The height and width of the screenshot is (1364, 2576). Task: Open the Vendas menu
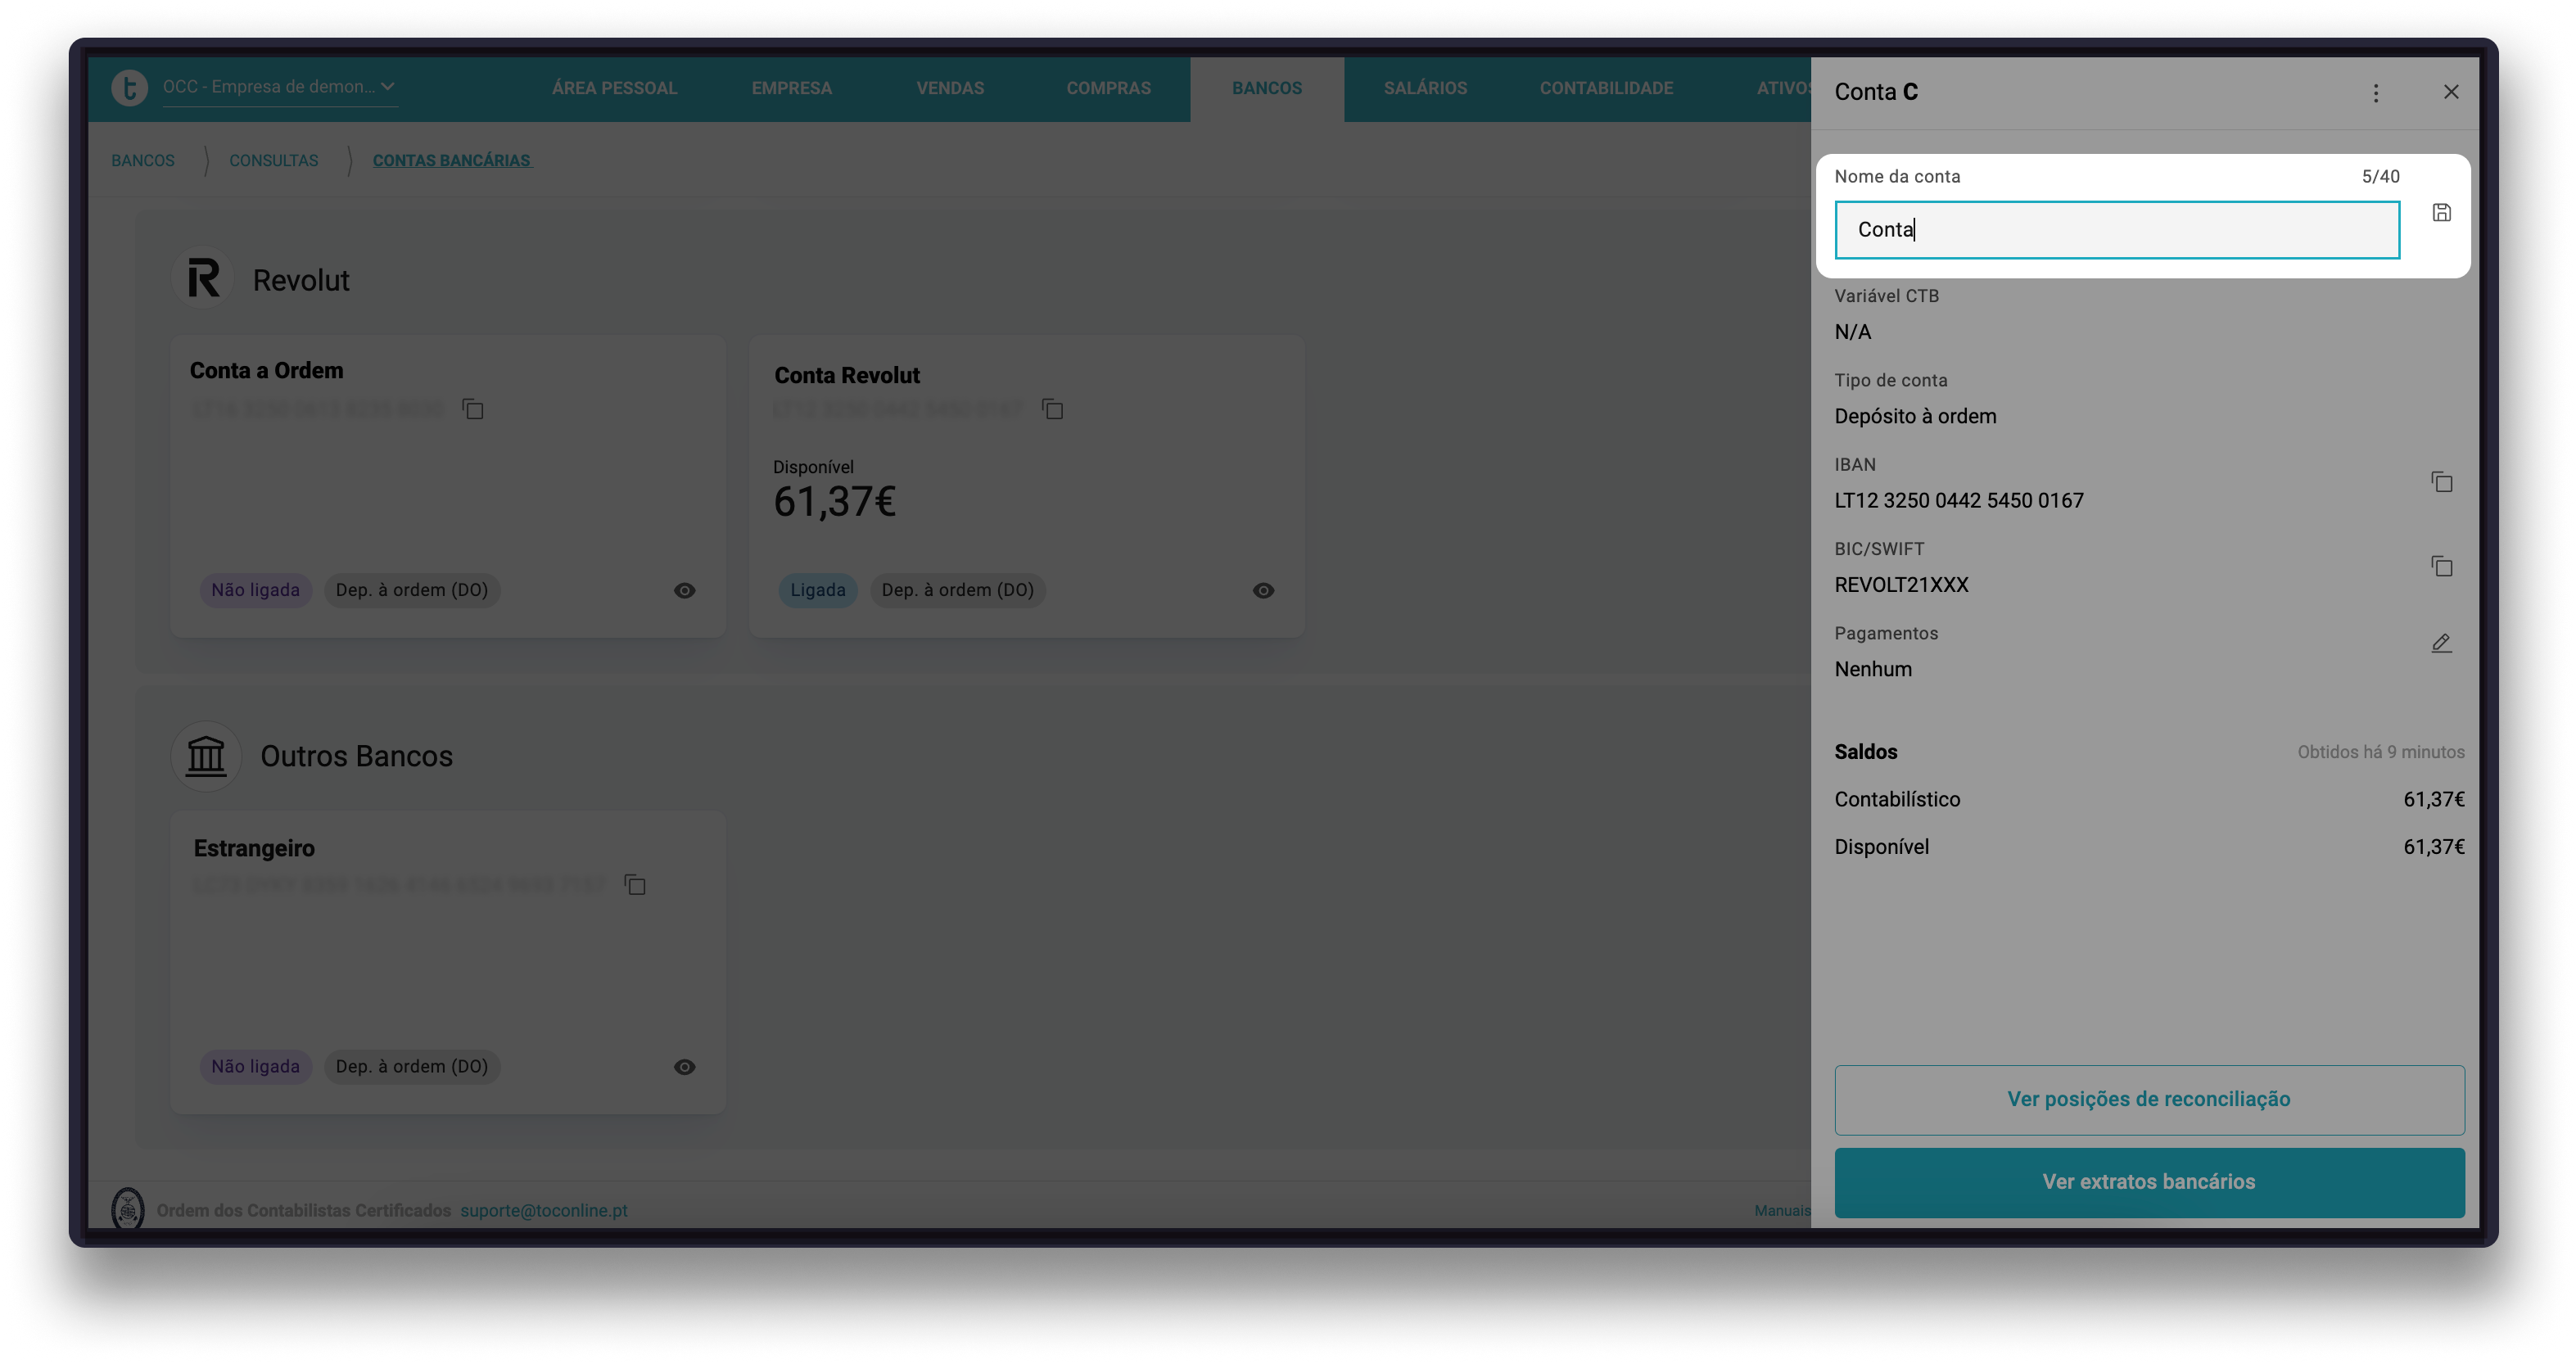coord(950,88)
